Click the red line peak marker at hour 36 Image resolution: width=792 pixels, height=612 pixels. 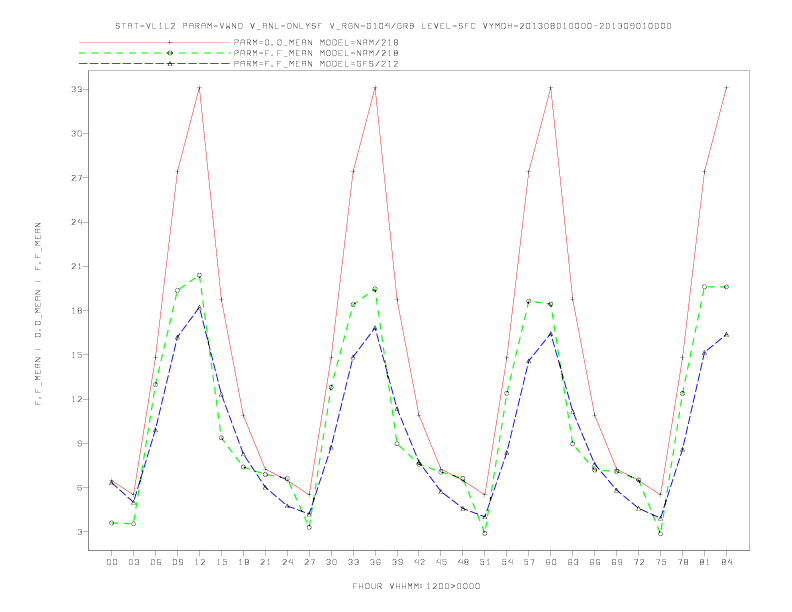coord(375,88)
